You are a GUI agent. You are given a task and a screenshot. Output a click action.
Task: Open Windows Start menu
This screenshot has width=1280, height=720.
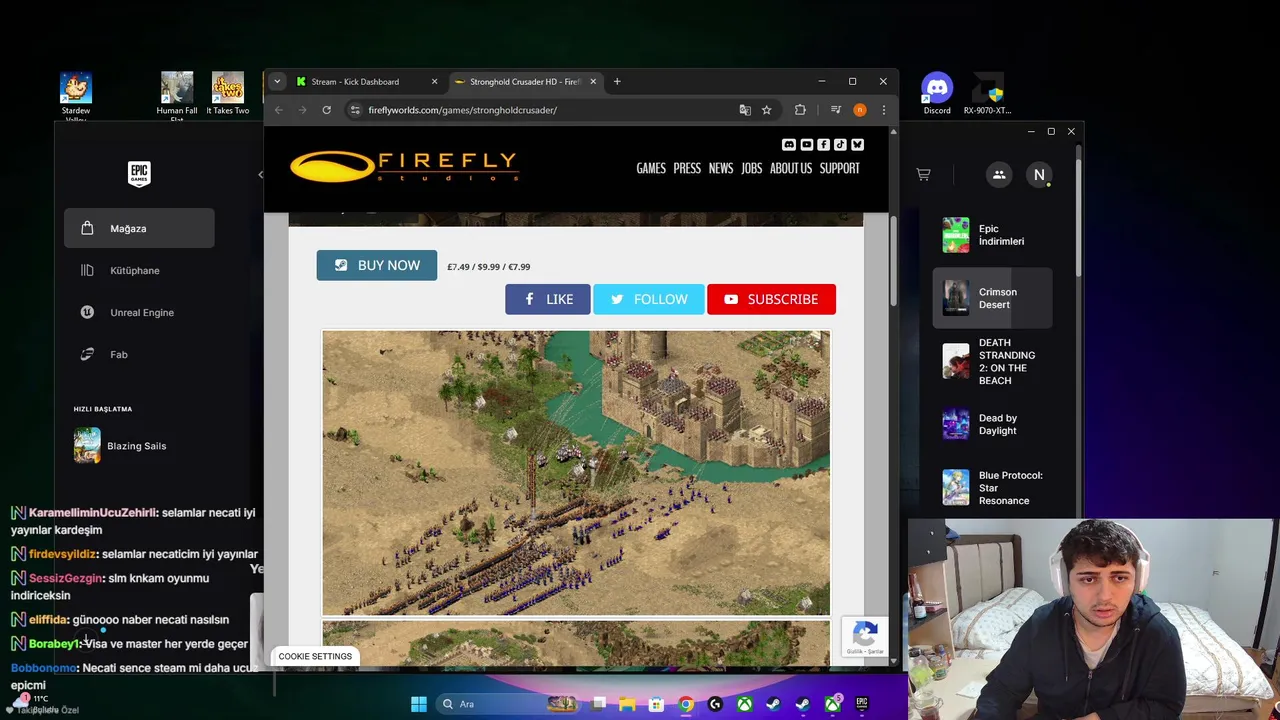(x=419, y=704)
